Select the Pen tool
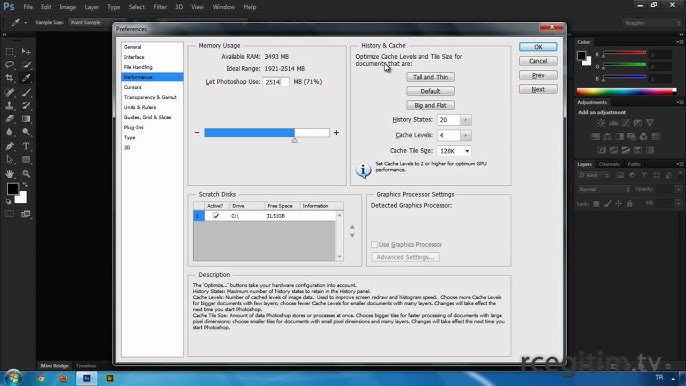The height and width of the screenshot is (386, 686). tap(10, 146)
